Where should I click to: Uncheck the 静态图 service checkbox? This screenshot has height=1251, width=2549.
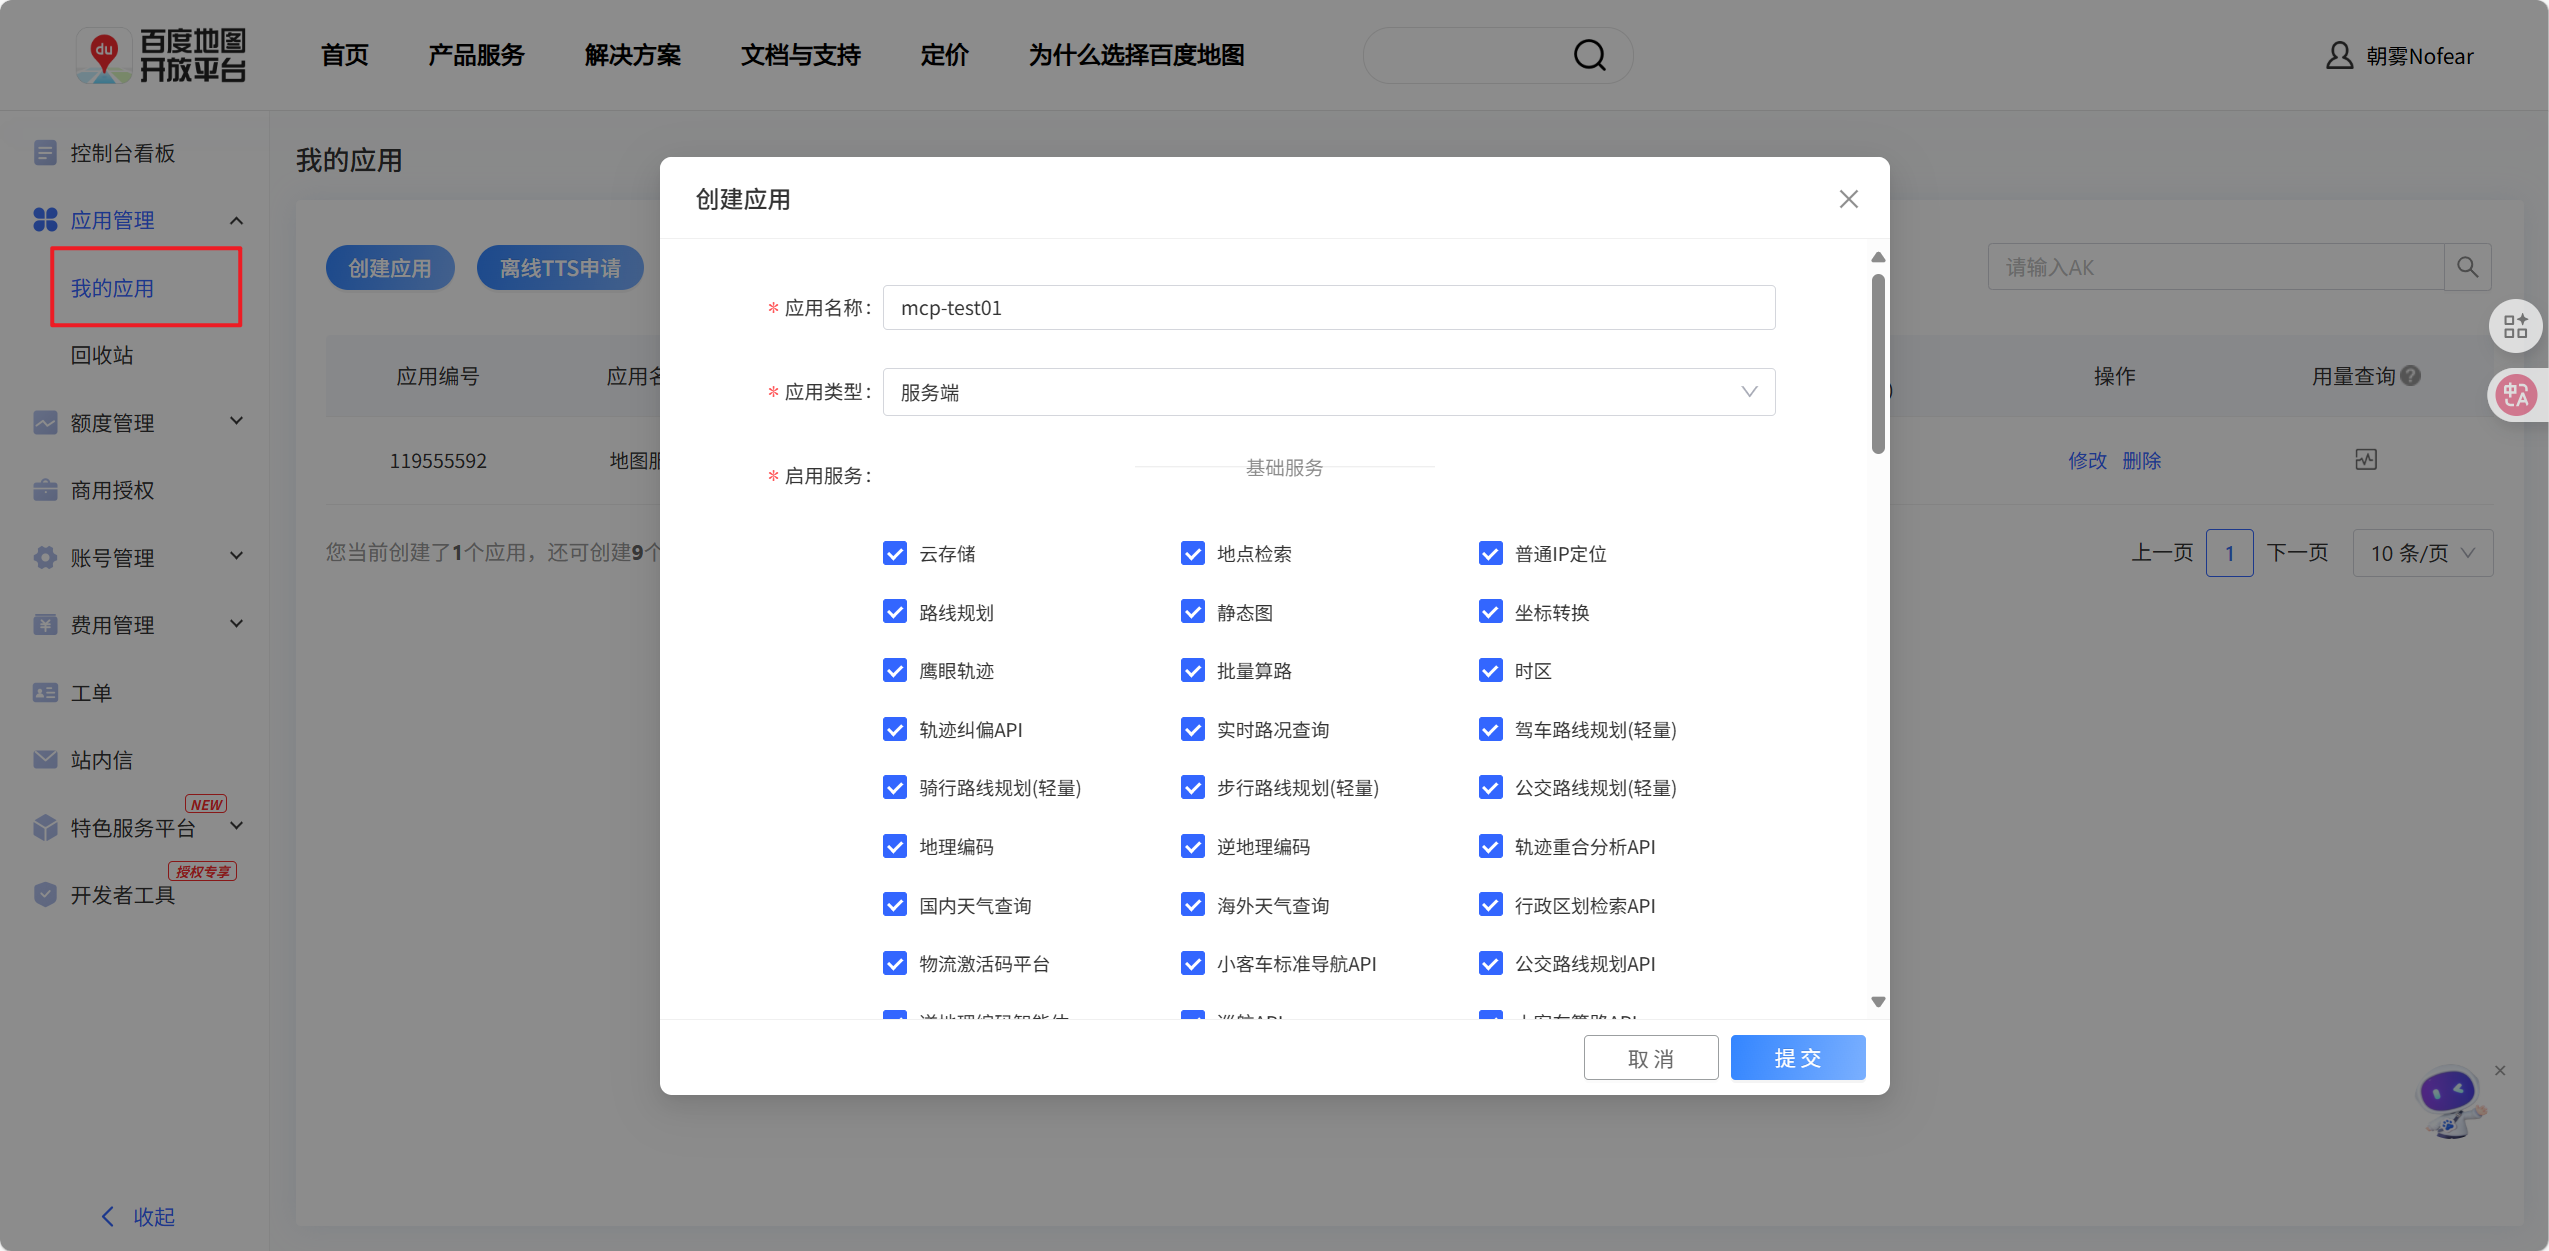(x=1192, y=612)
